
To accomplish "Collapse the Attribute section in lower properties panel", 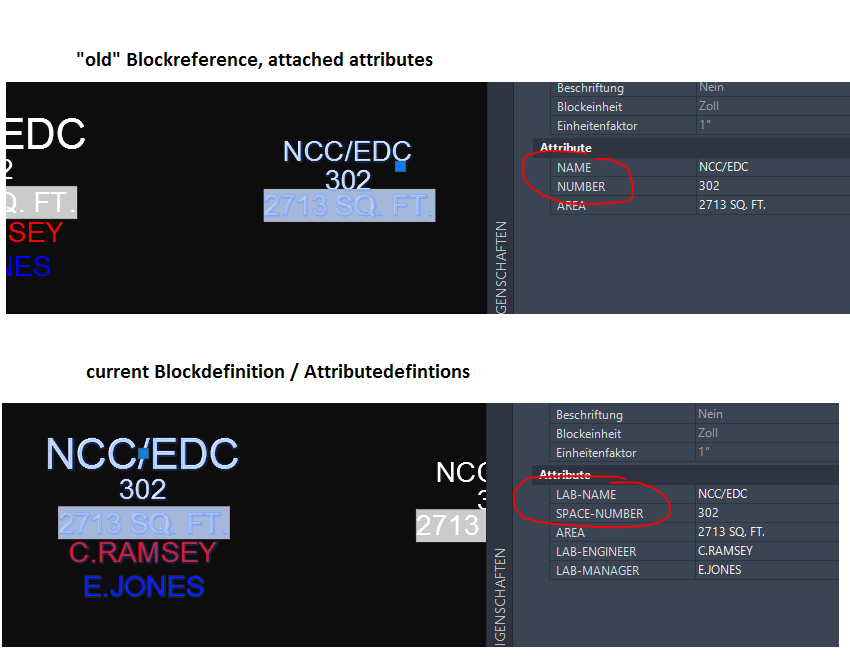I will (x=566, y=474).
